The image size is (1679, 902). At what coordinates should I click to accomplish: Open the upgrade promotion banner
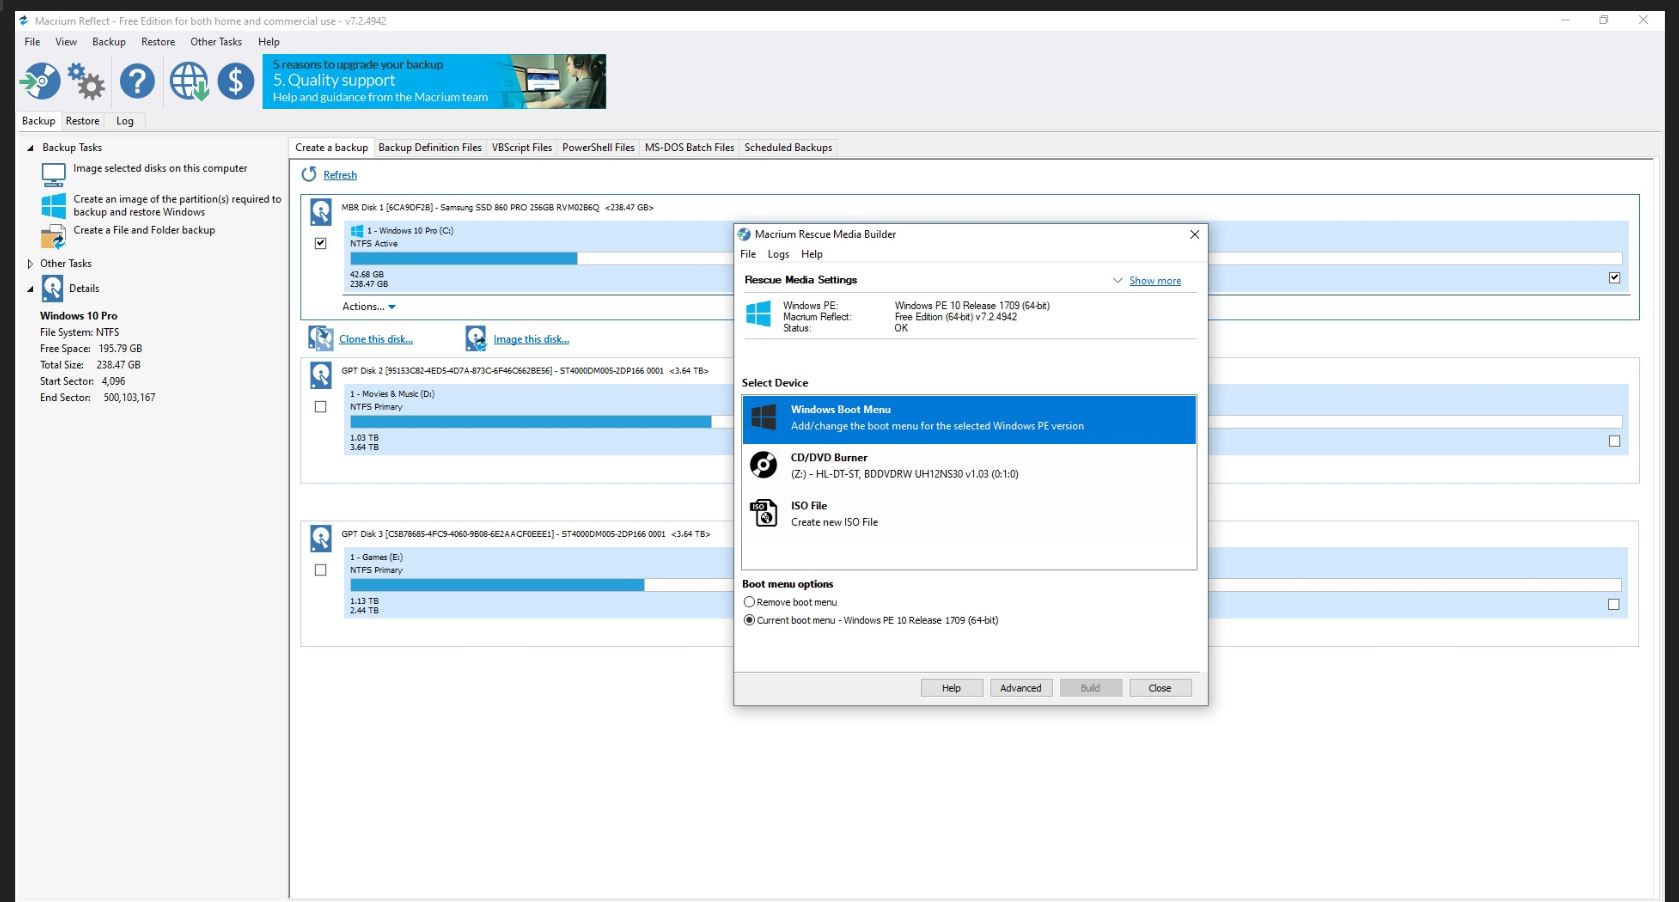pyautogui.click(x=434, y=81)
